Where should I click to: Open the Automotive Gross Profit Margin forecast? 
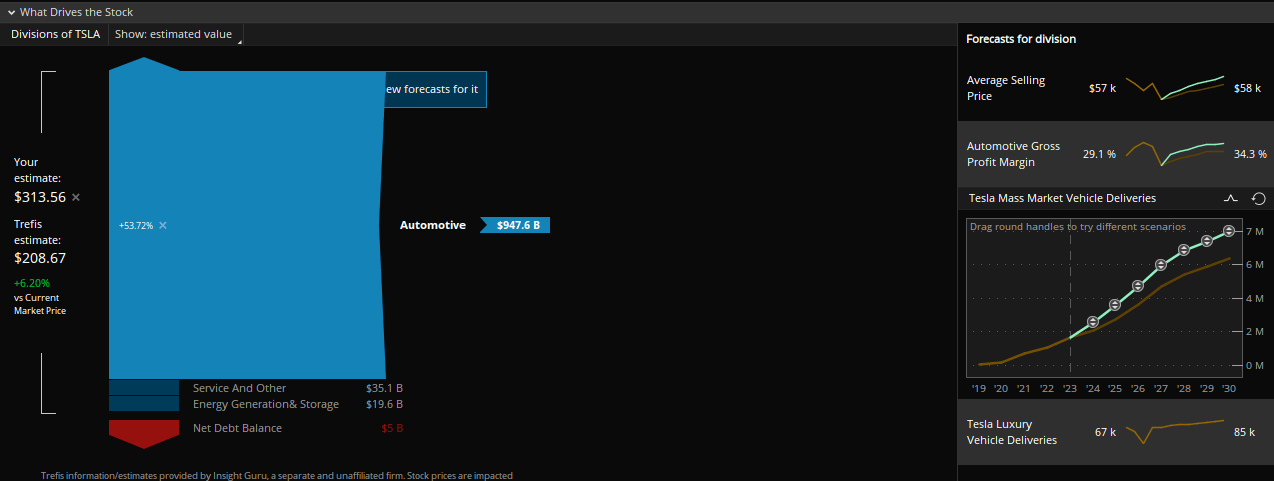(1115, 154)
